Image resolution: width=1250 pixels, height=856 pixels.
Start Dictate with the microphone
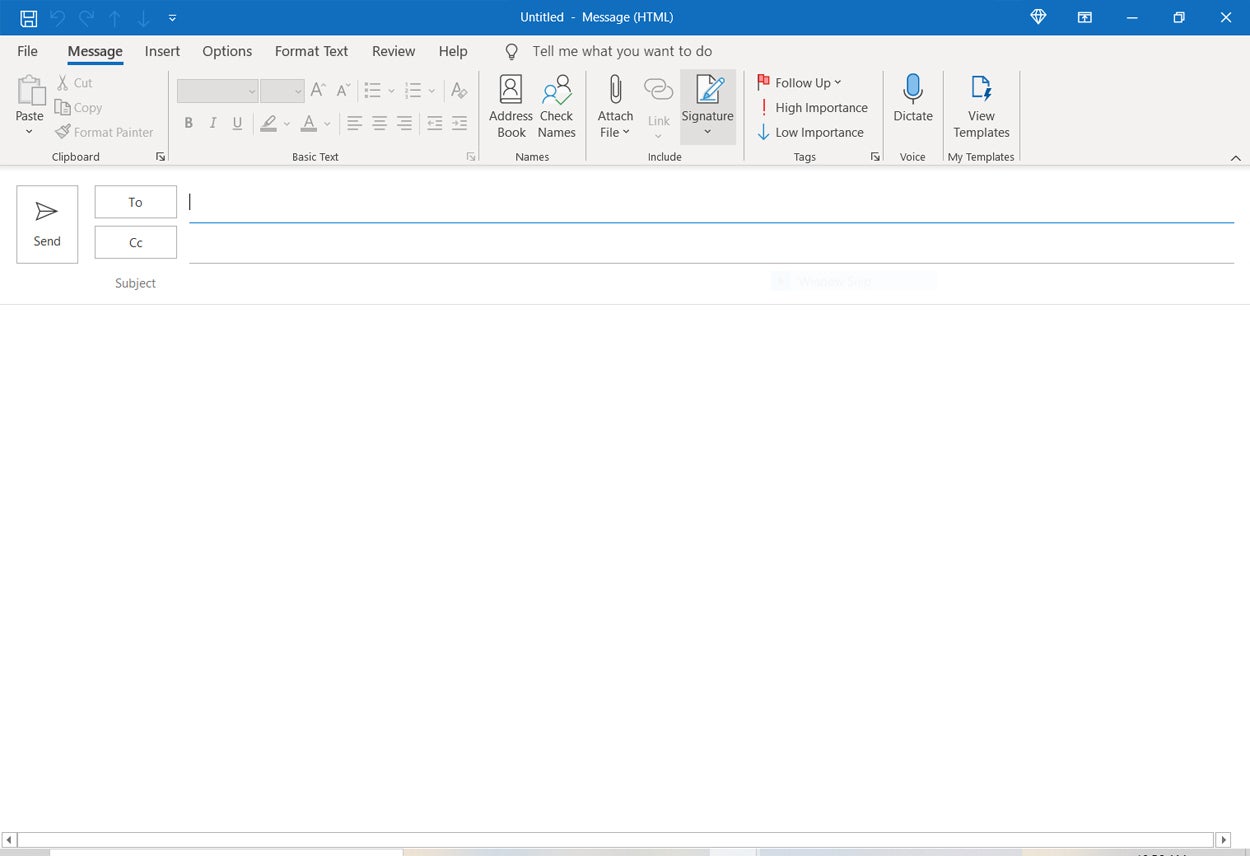(913, 98)
